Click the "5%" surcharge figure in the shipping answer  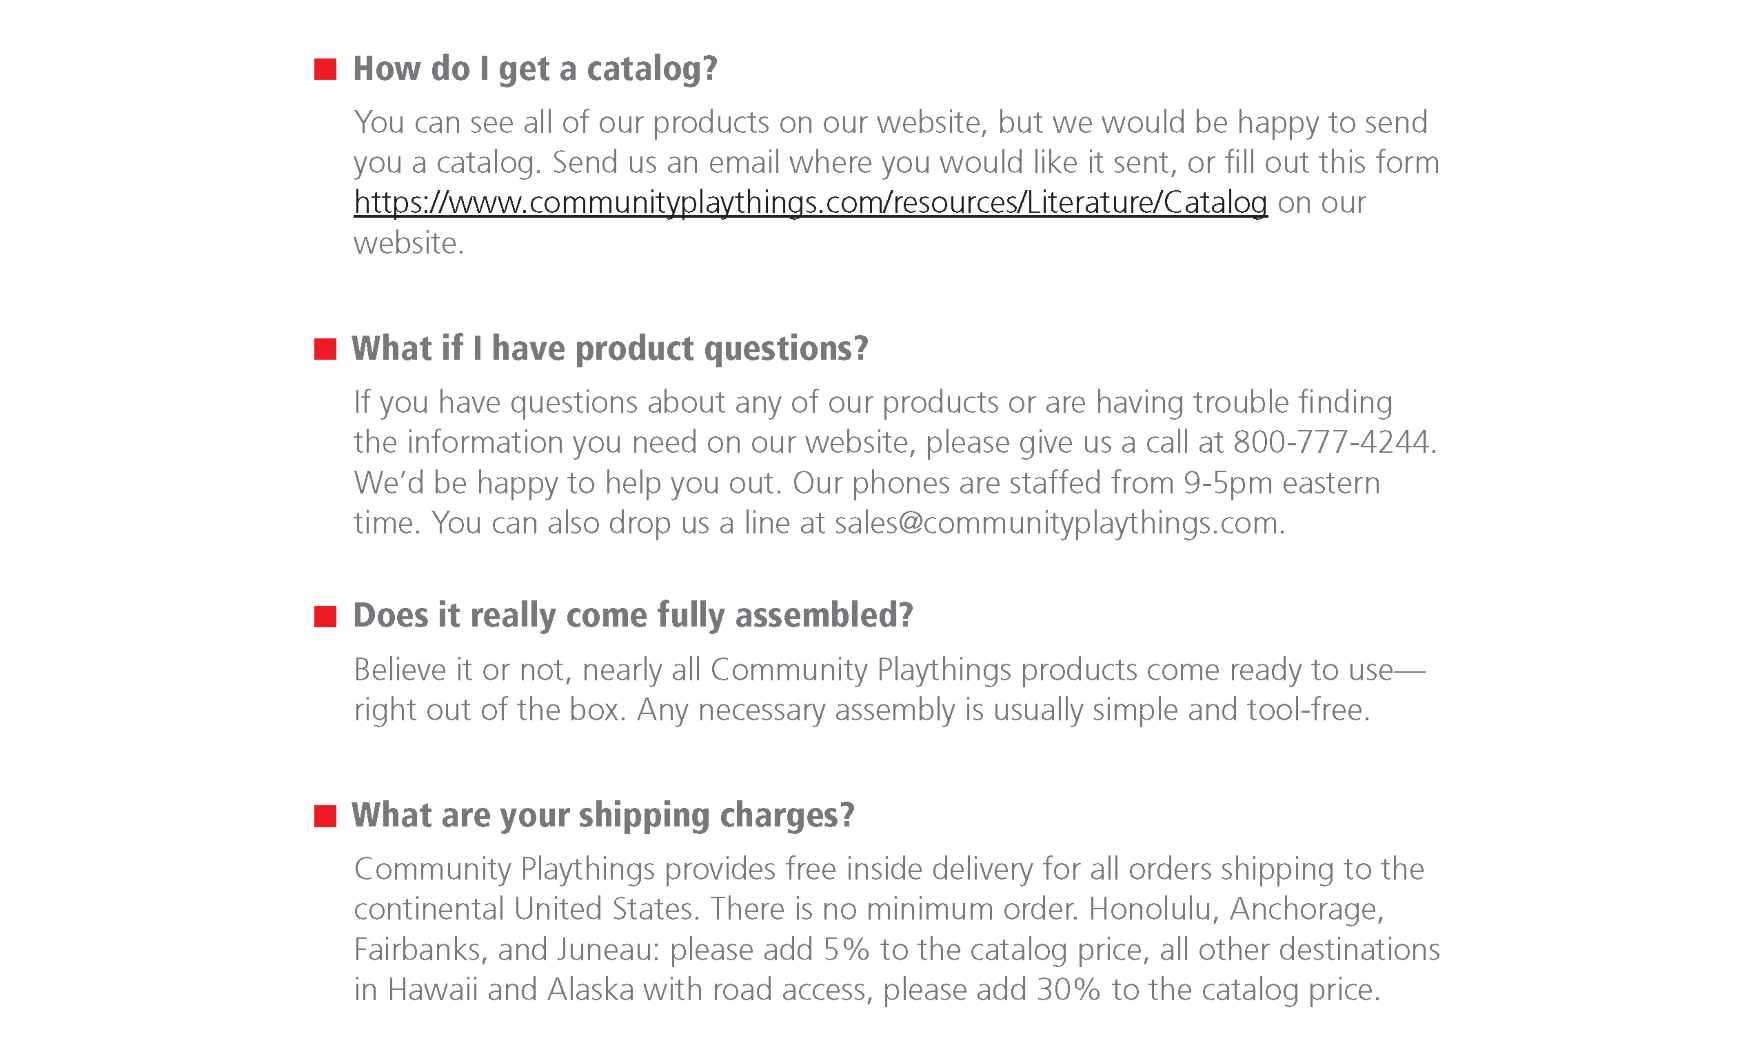[846, 949]
